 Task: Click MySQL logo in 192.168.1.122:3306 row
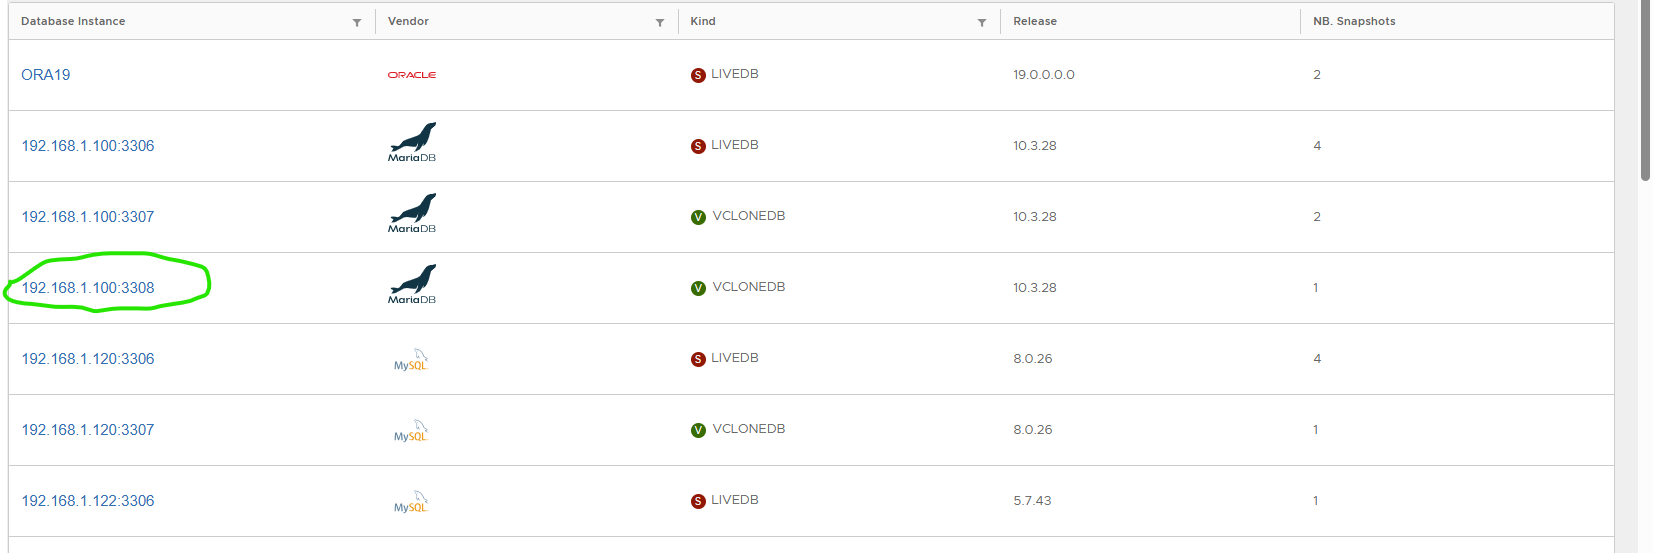click(x=411, y=502)
